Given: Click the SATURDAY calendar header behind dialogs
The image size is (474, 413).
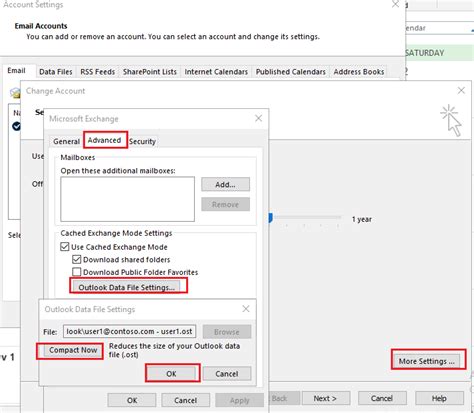Looking at the screenshot, I should pos(425,53).
